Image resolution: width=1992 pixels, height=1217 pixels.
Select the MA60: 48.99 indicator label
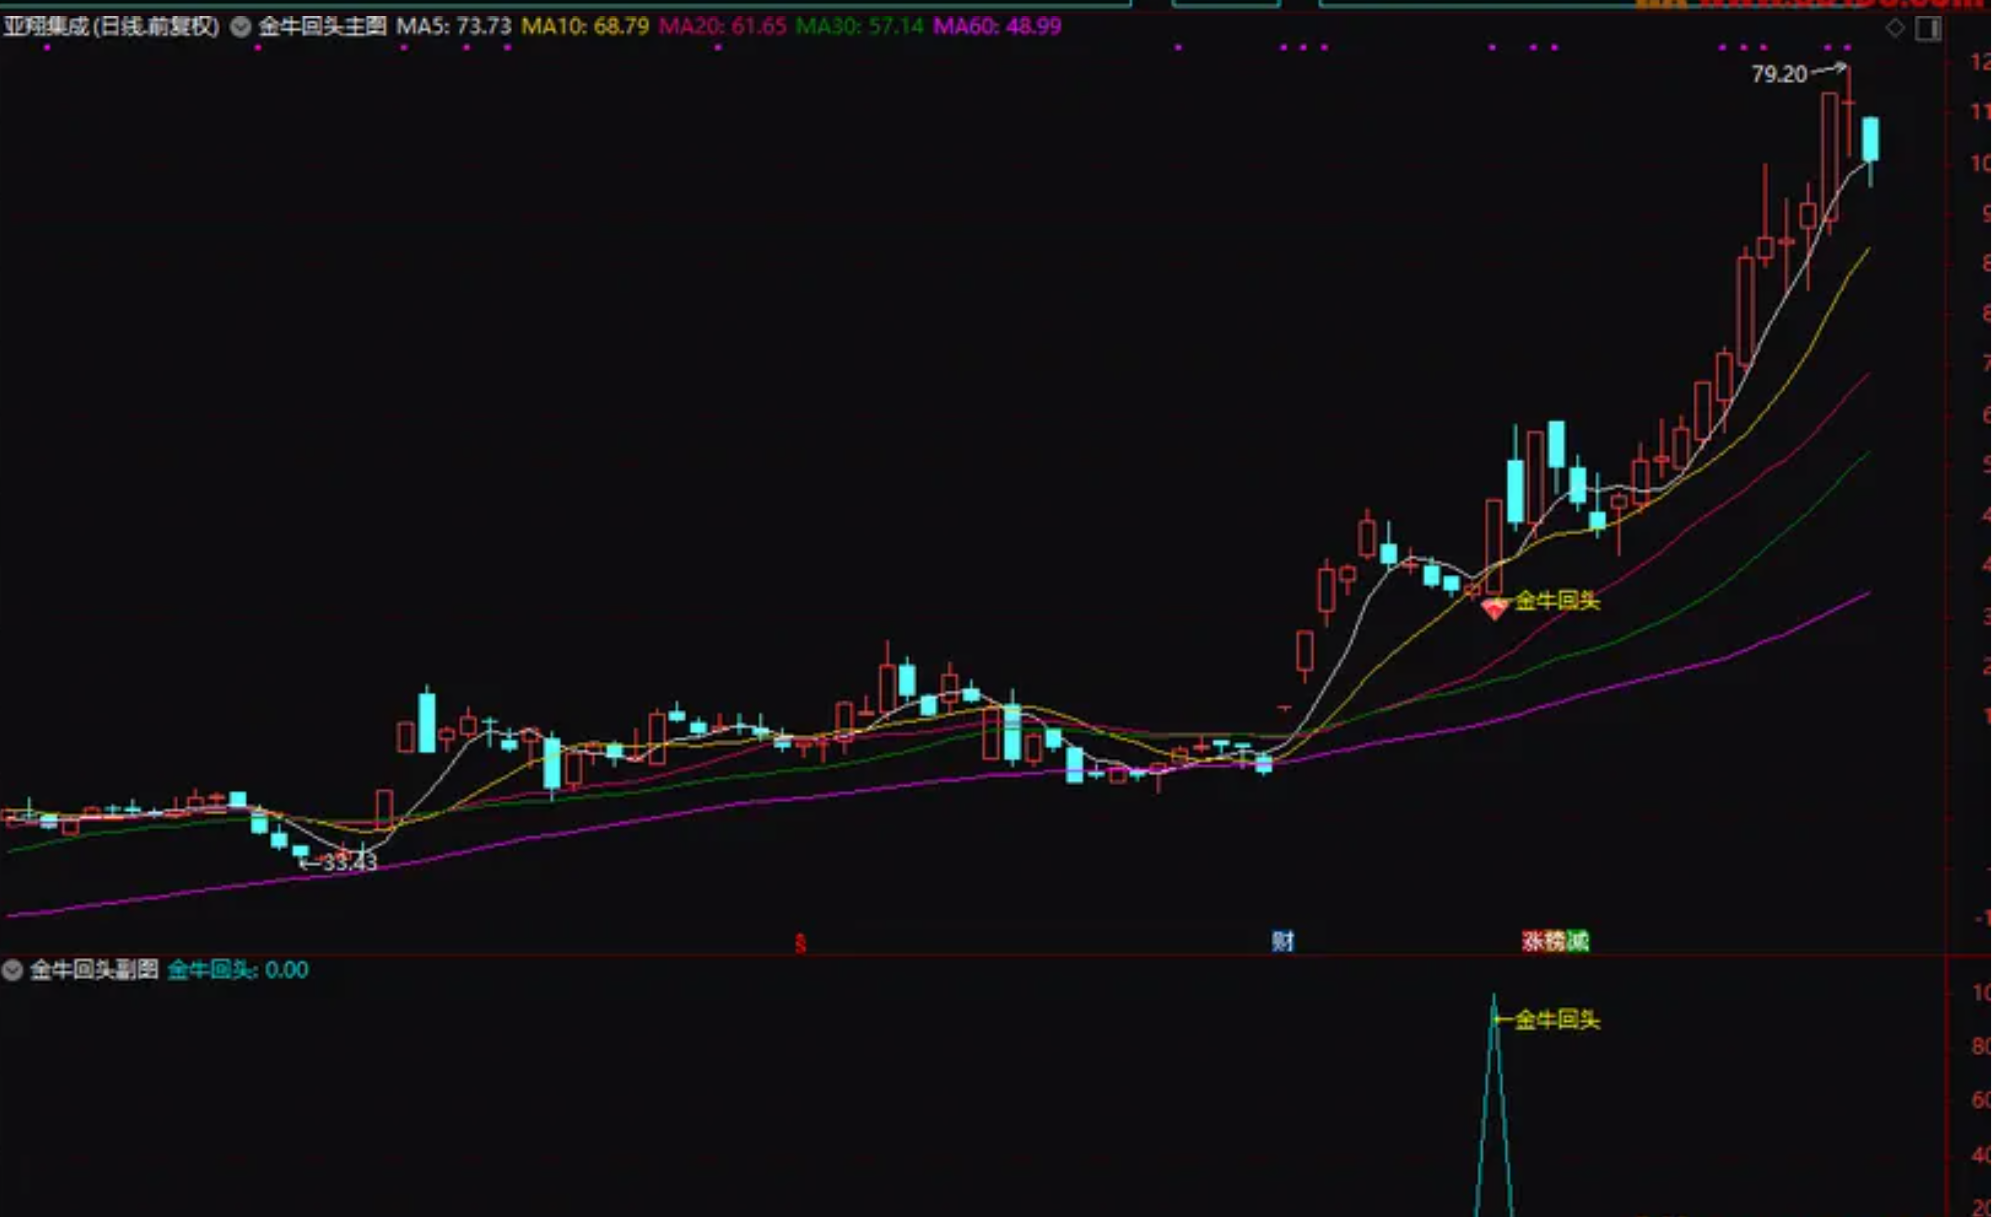click(997, 27)
